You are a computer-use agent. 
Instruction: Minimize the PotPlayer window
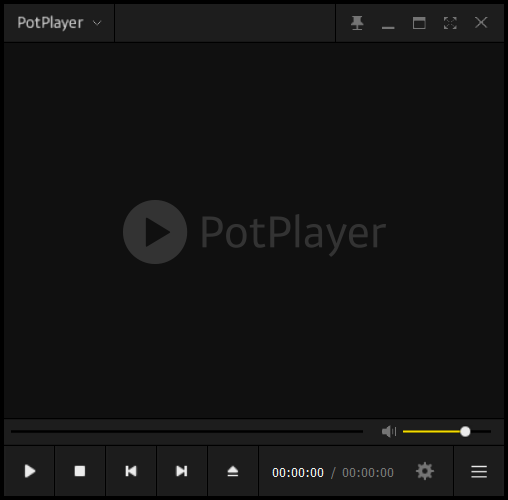pos(388,23)
